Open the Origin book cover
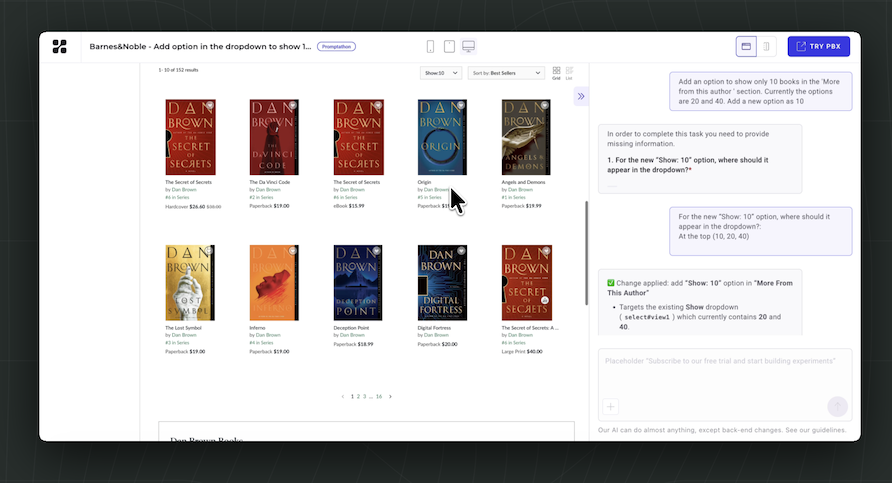The height and width of the screenshot is (483, 892). click(x=442, y=137)
